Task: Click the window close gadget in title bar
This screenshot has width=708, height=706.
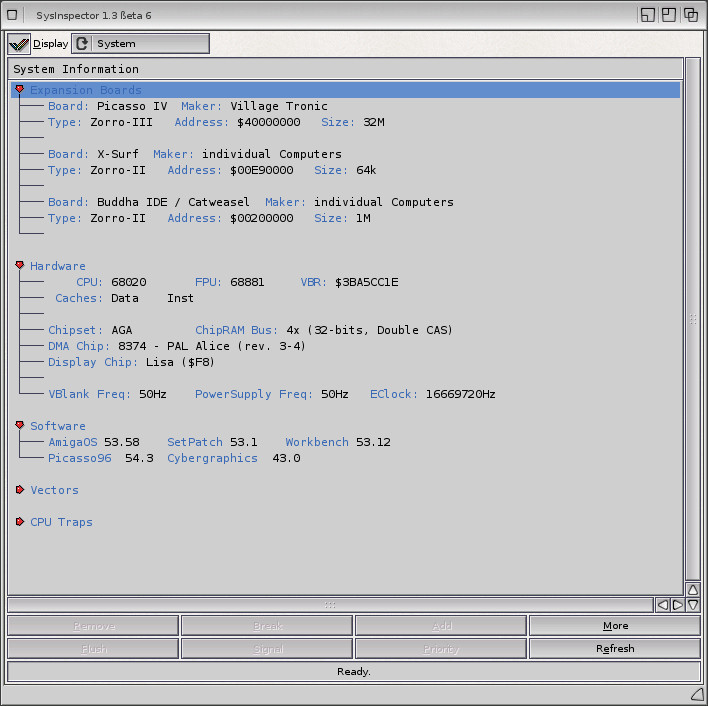Action: coord(13,15)
